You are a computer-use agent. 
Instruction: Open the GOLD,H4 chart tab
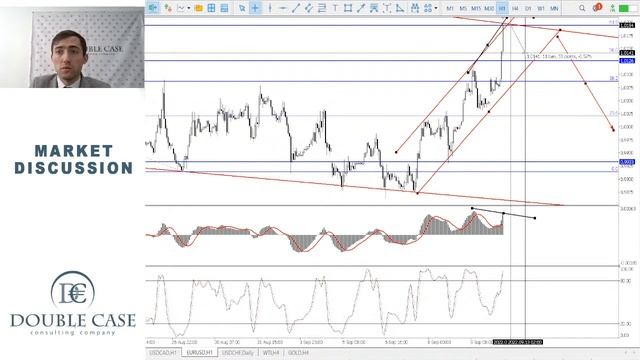point(298,352)
